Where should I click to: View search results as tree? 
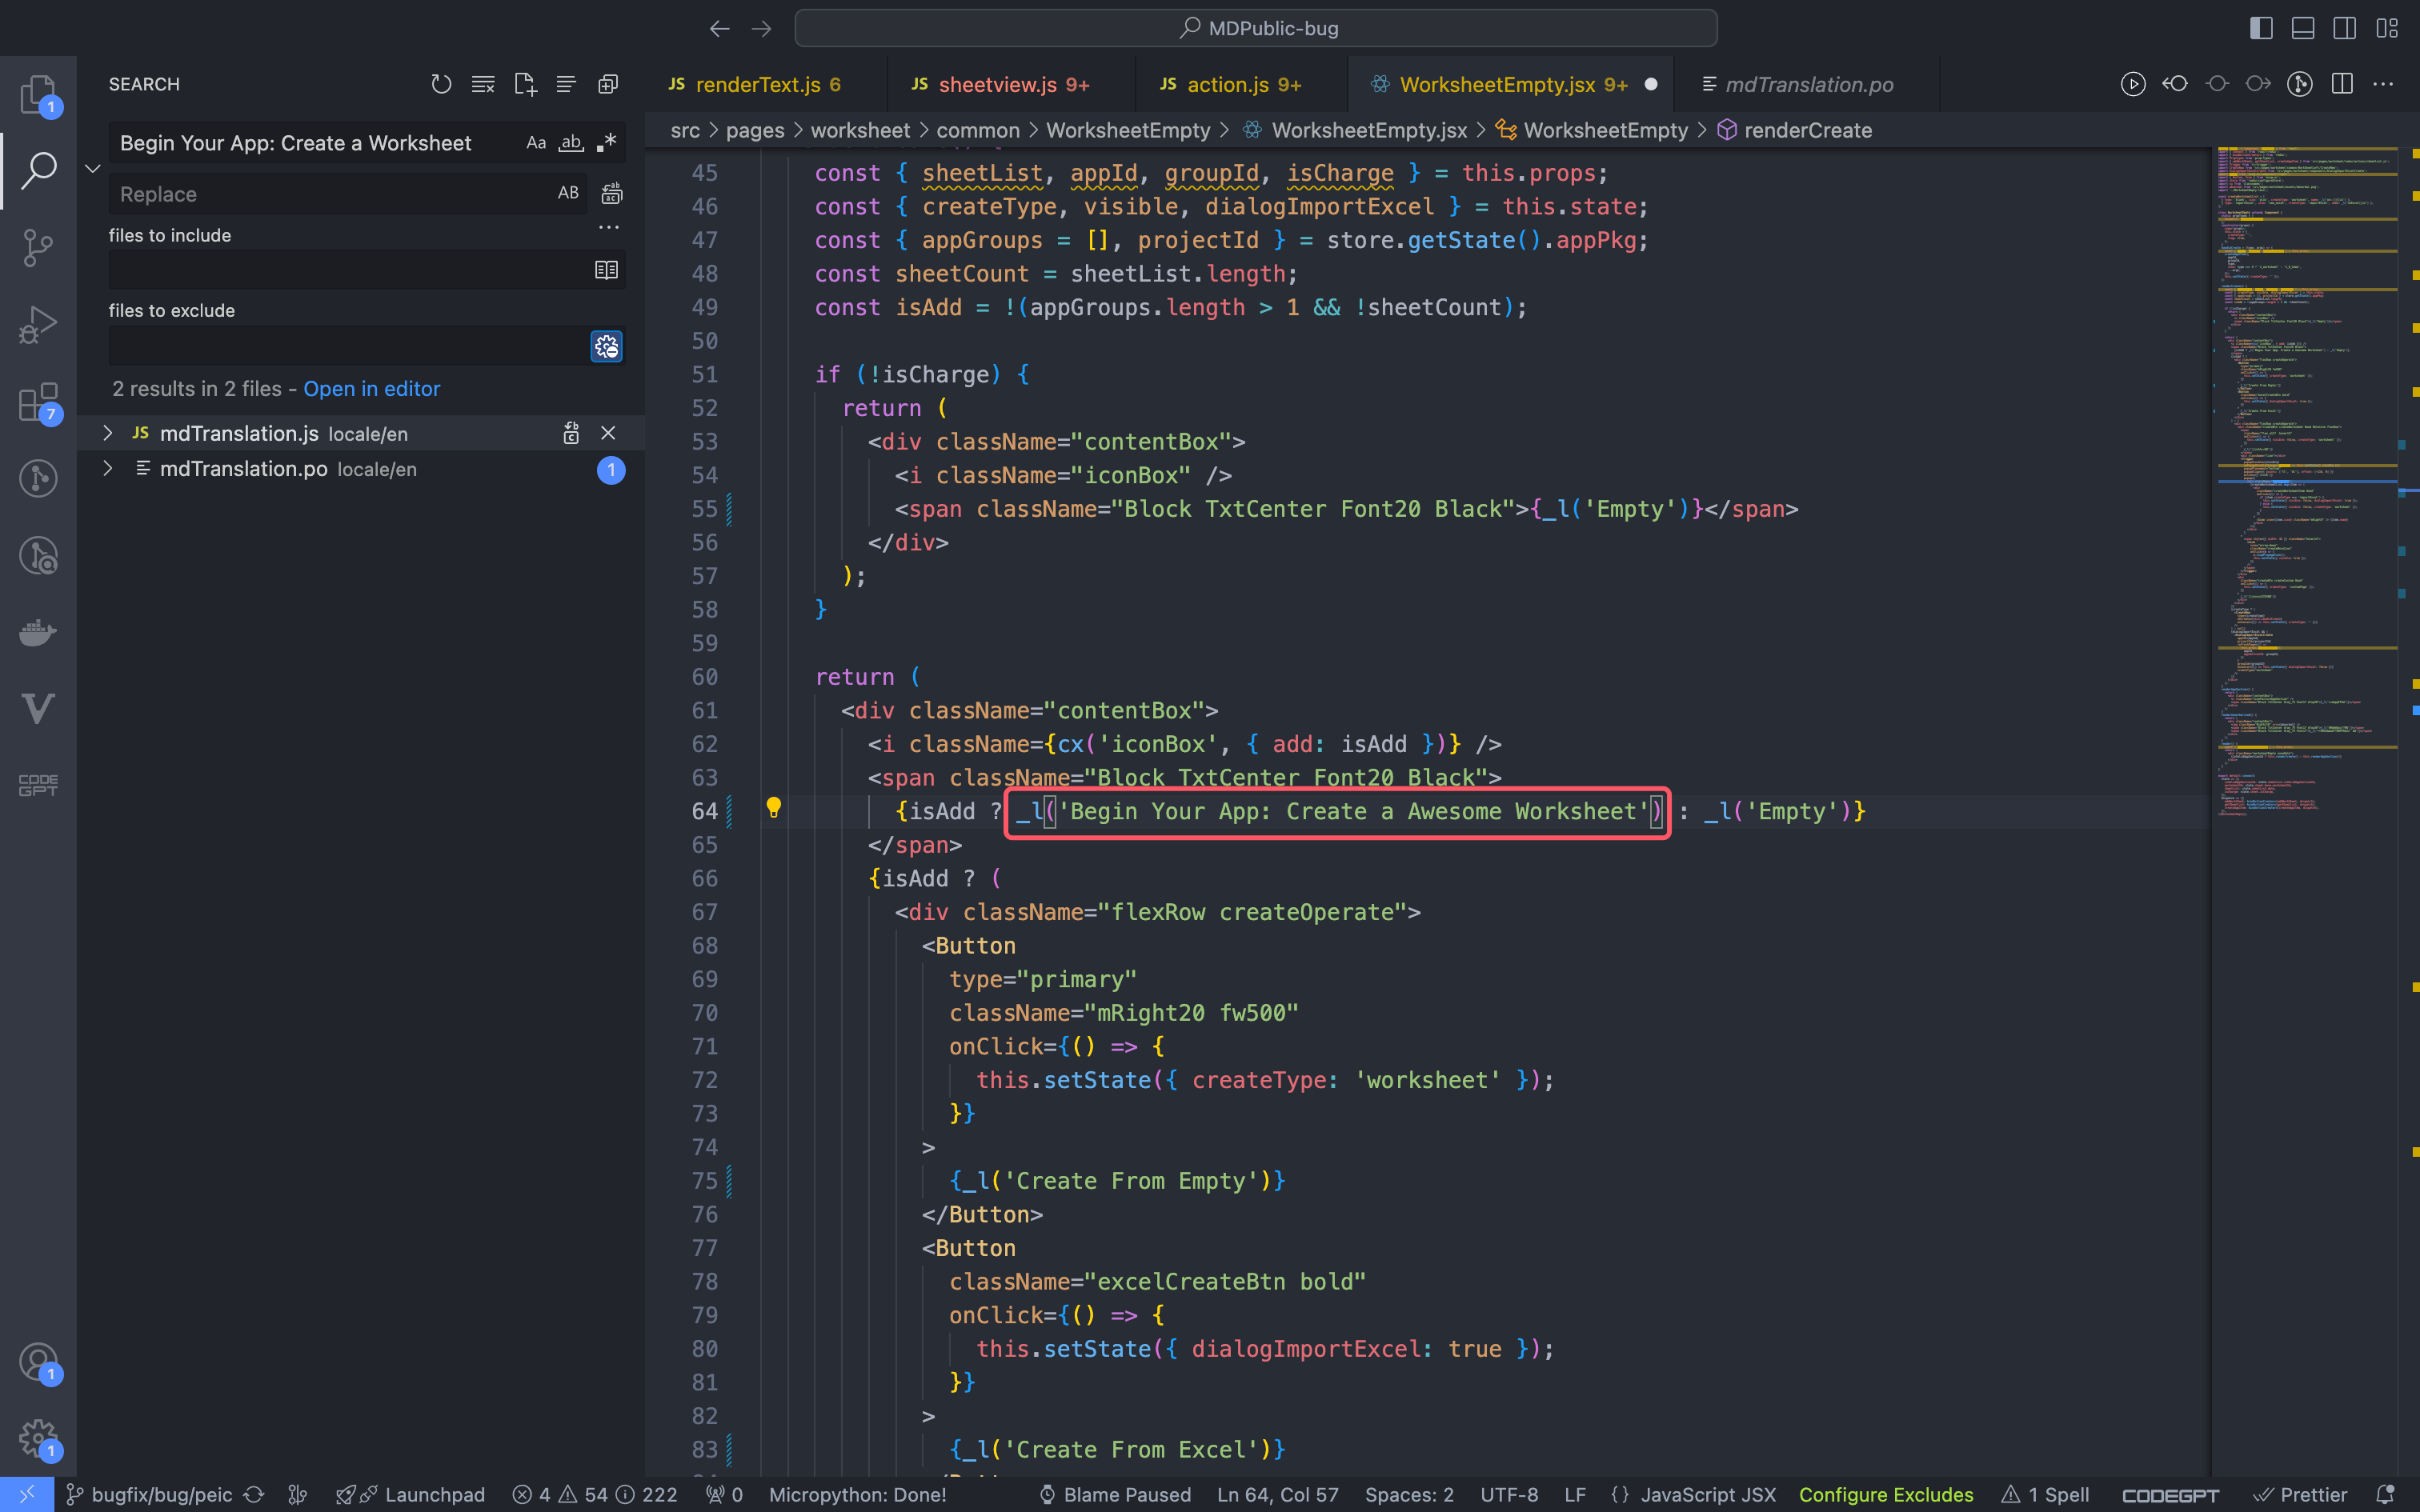pyautogui.click(x=566, y=84)
